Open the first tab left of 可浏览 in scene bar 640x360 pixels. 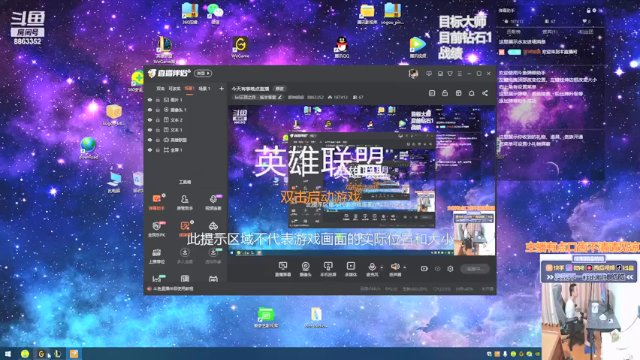coord(160,89)
